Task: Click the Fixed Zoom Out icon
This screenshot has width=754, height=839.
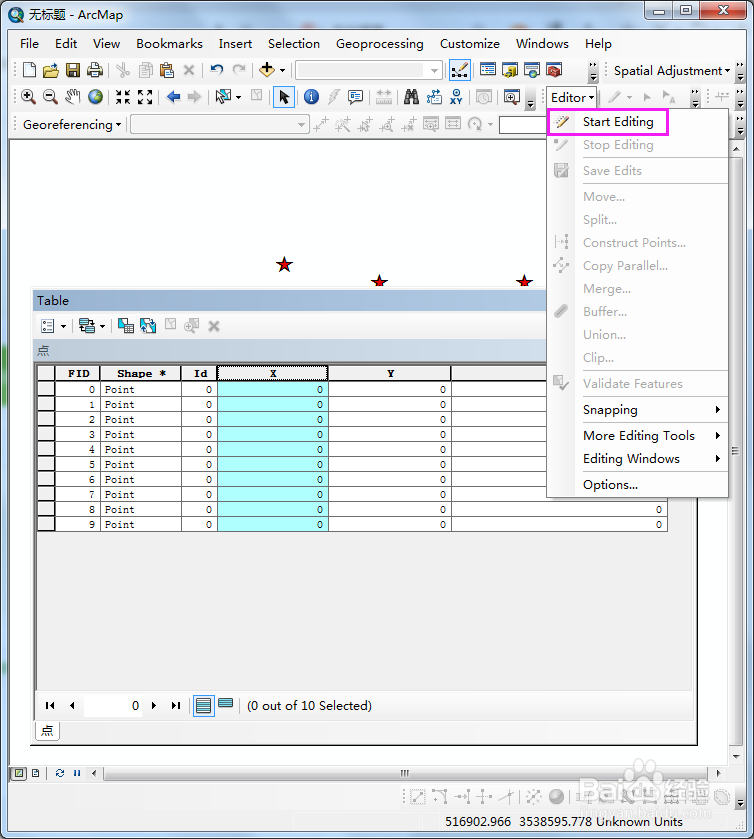Action: coord(145,97)
